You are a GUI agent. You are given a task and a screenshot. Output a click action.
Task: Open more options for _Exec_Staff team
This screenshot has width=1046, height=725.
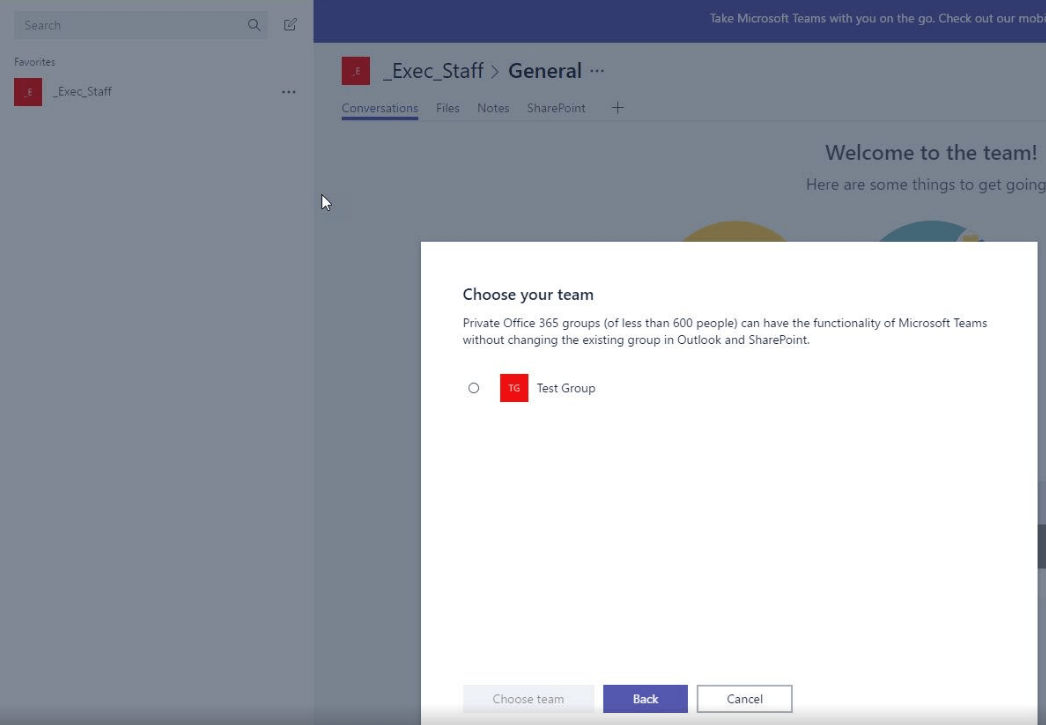[x=288, y=92]
